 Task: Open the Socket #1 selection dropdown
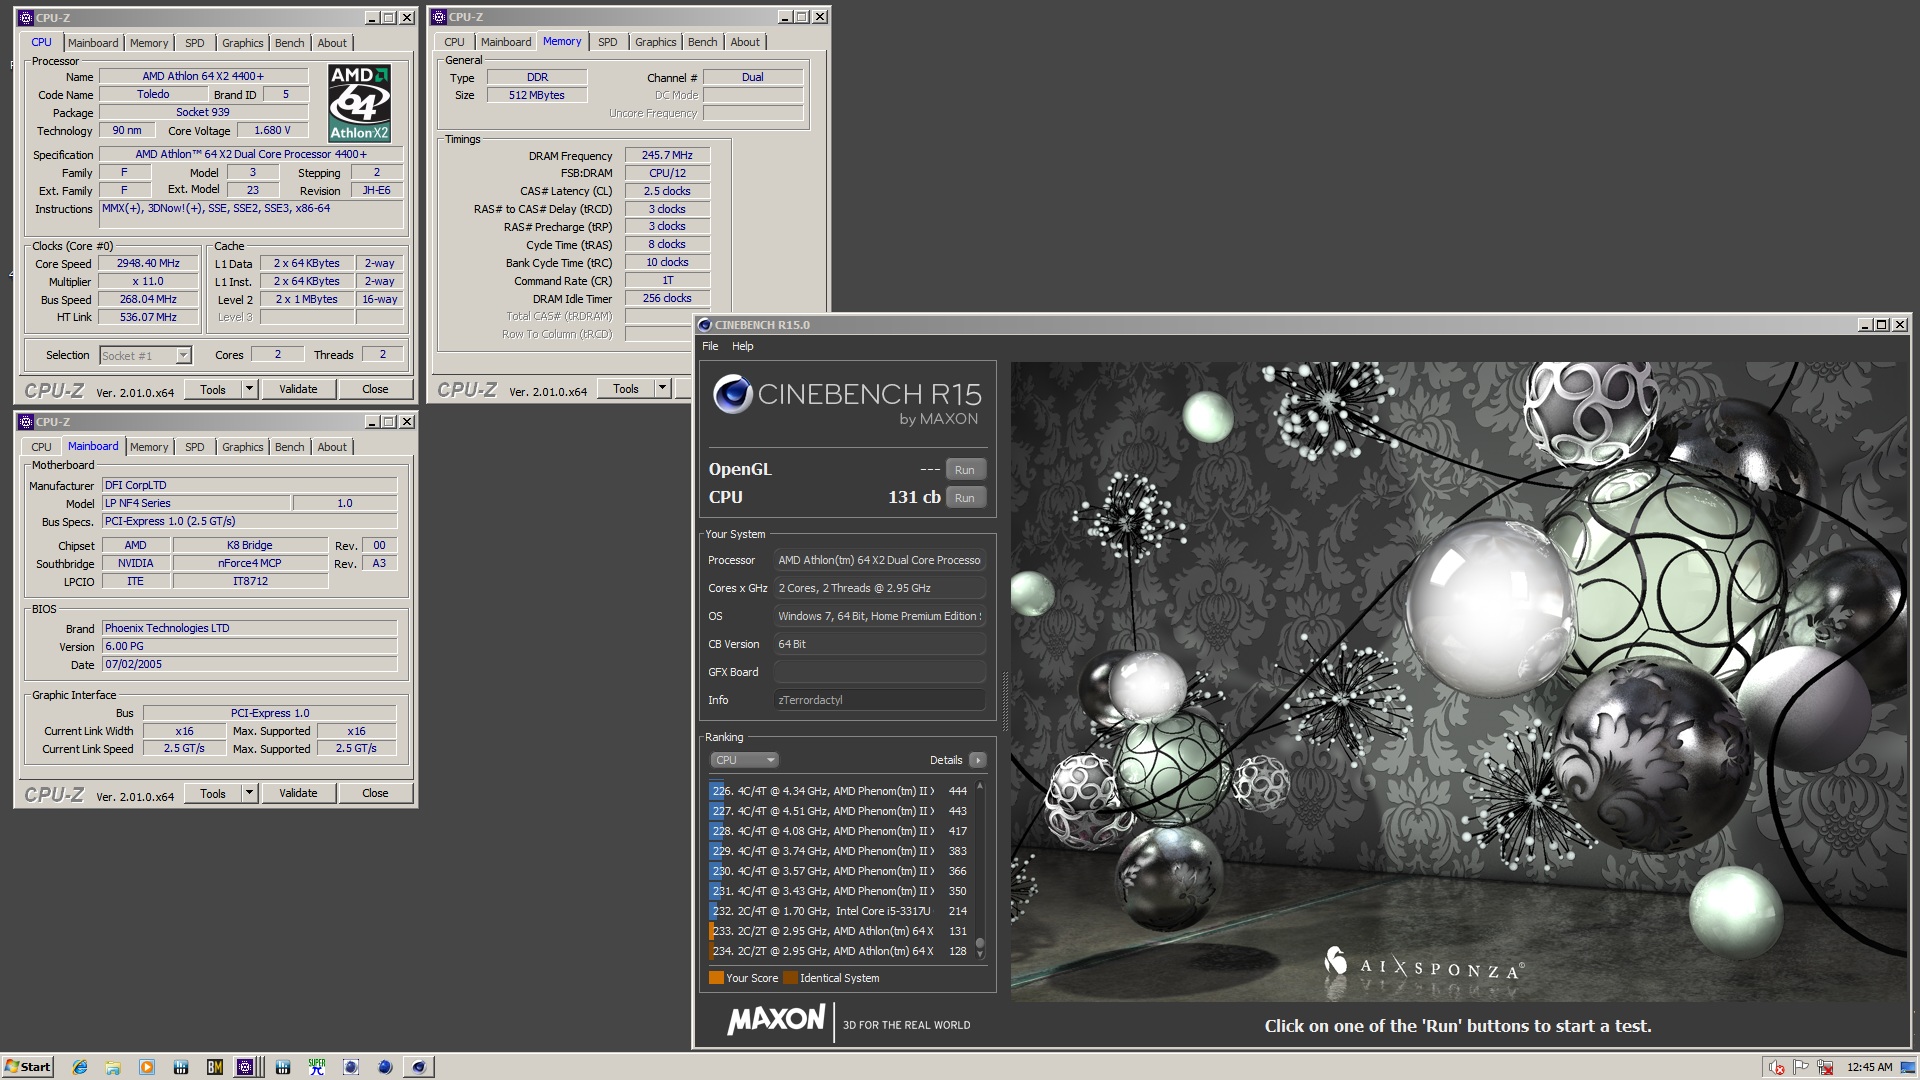coord(145,355)
